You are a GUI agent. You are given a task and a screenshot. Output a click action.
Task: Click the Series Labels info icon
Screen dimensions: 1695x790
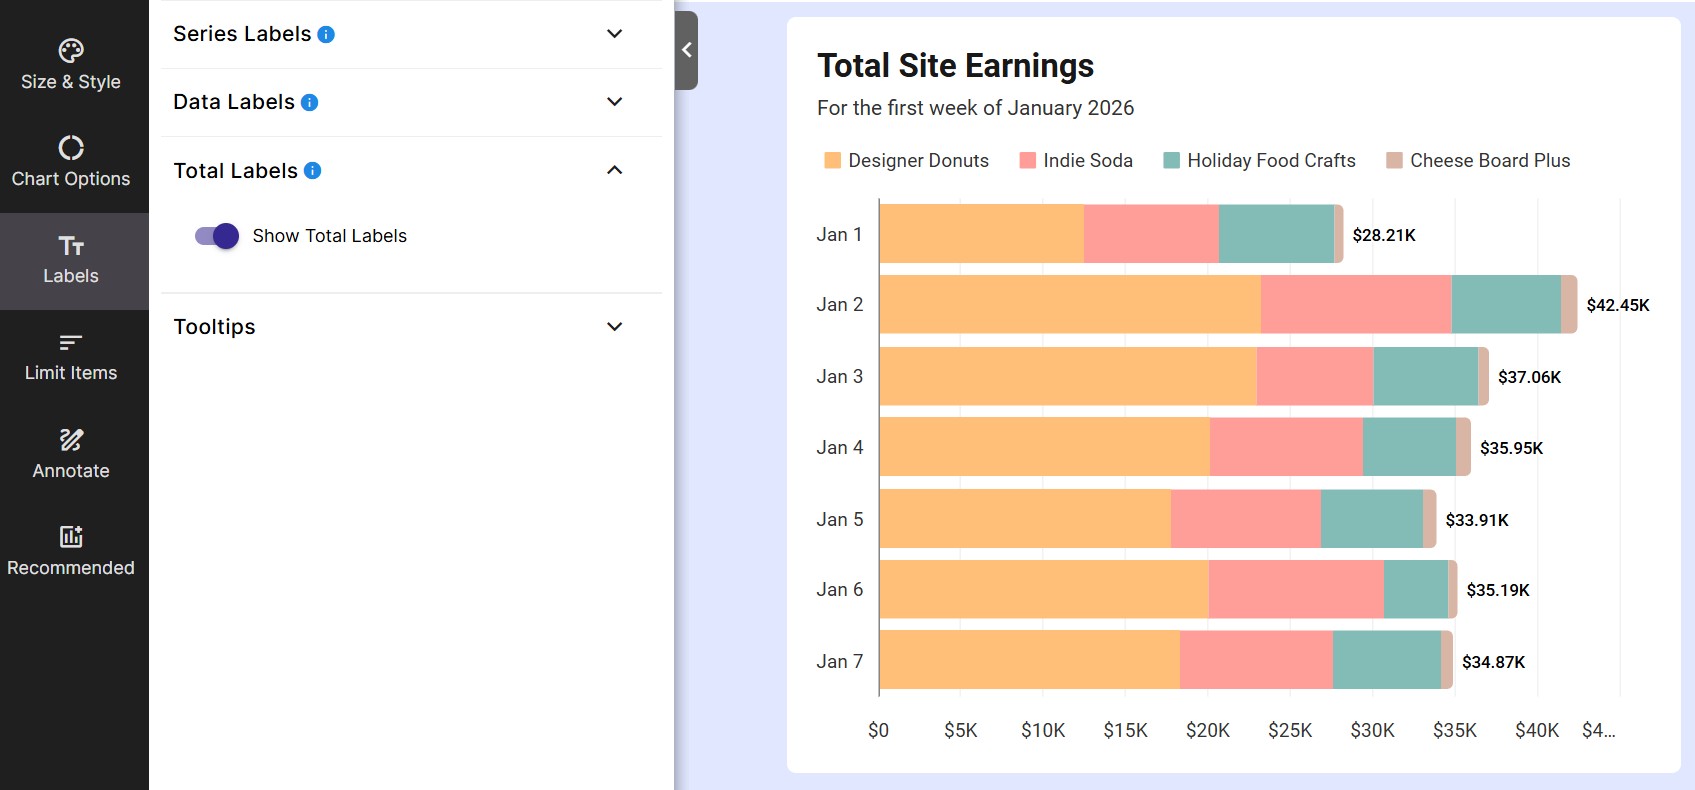tap(326, 35)
